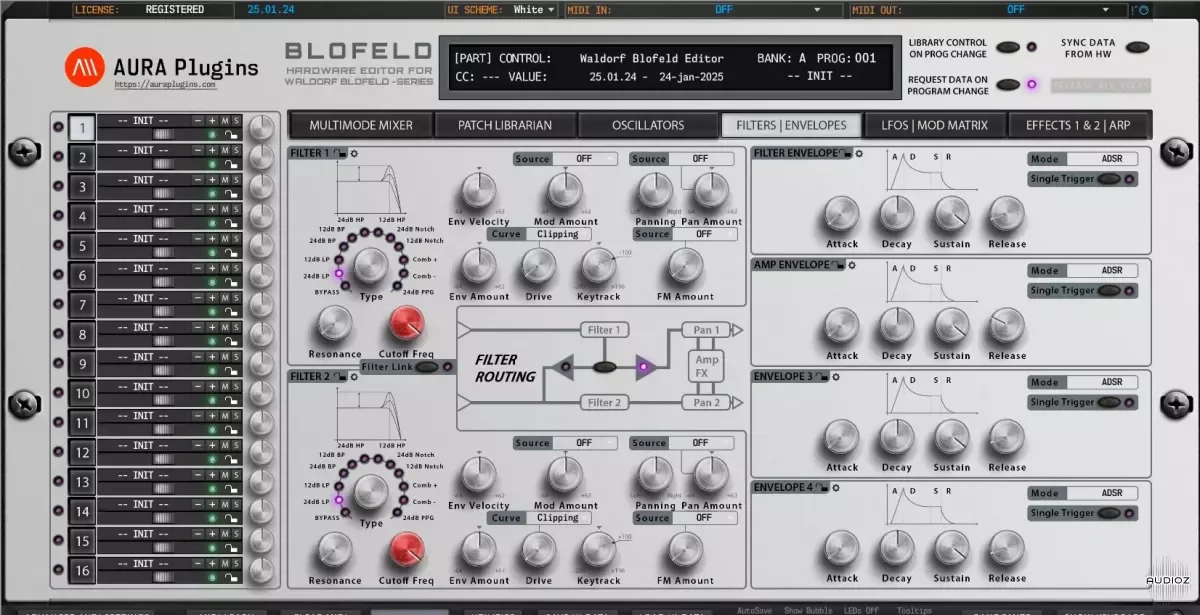Viewport: 1200px width, 615px height.
Task: Switch to PATCH LIBRARIAN tab
Action: (x=507, y=125)
